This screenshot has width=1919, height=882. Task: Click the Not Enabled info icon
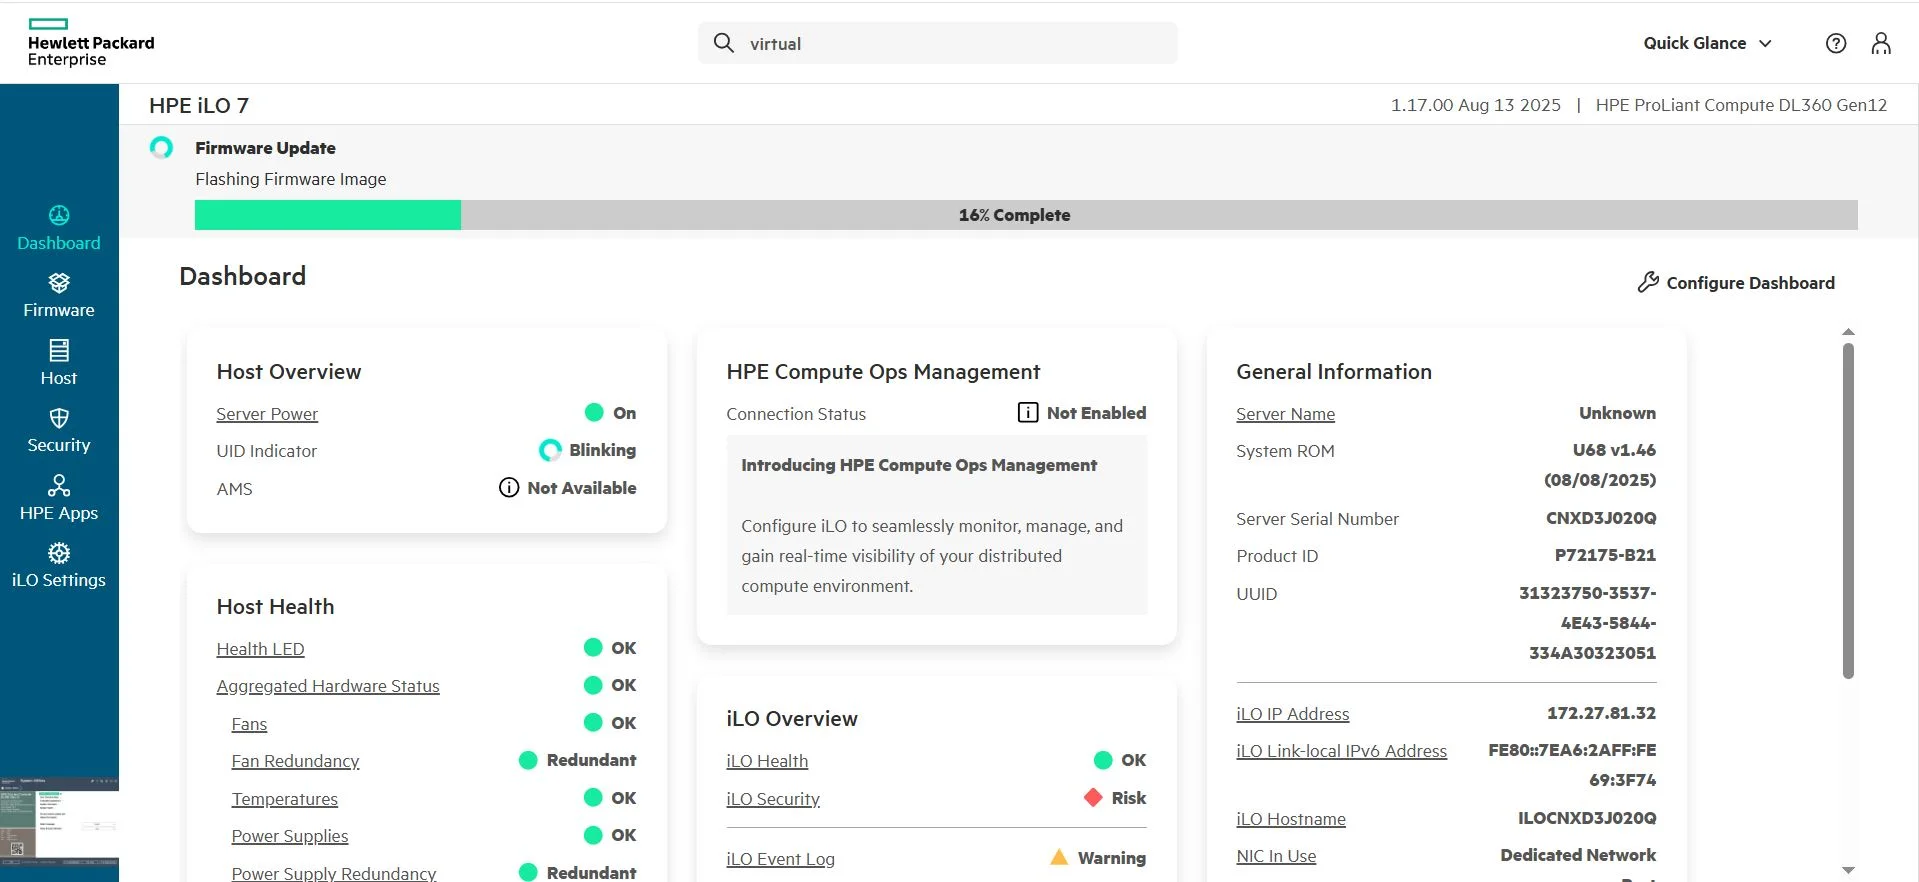pos(1028,412)
